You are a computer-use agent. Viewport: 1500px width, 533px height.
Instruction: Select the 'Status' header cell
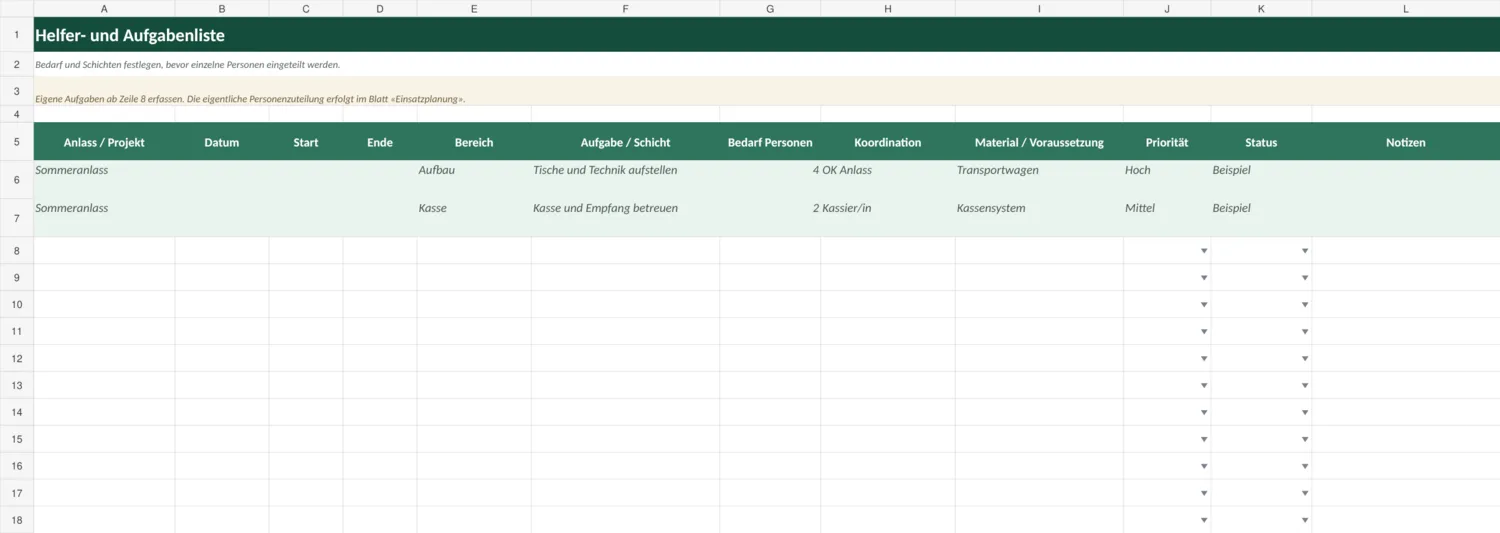pyautogui.click(x=1261, y=142)
